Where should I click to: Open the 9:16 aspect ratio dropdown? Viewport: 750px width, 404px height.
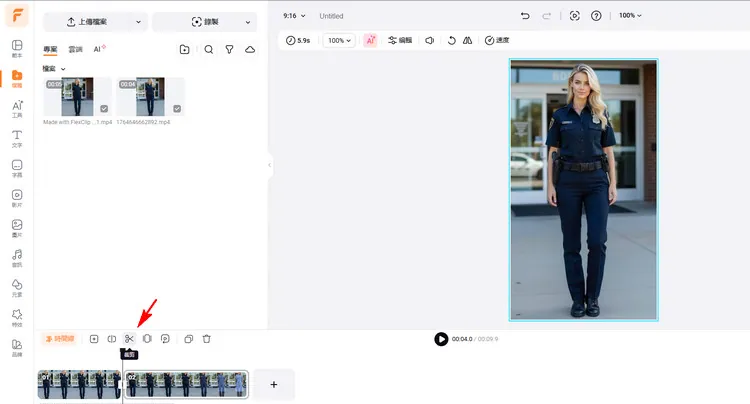pyautogui.click(x=295, y=16)
